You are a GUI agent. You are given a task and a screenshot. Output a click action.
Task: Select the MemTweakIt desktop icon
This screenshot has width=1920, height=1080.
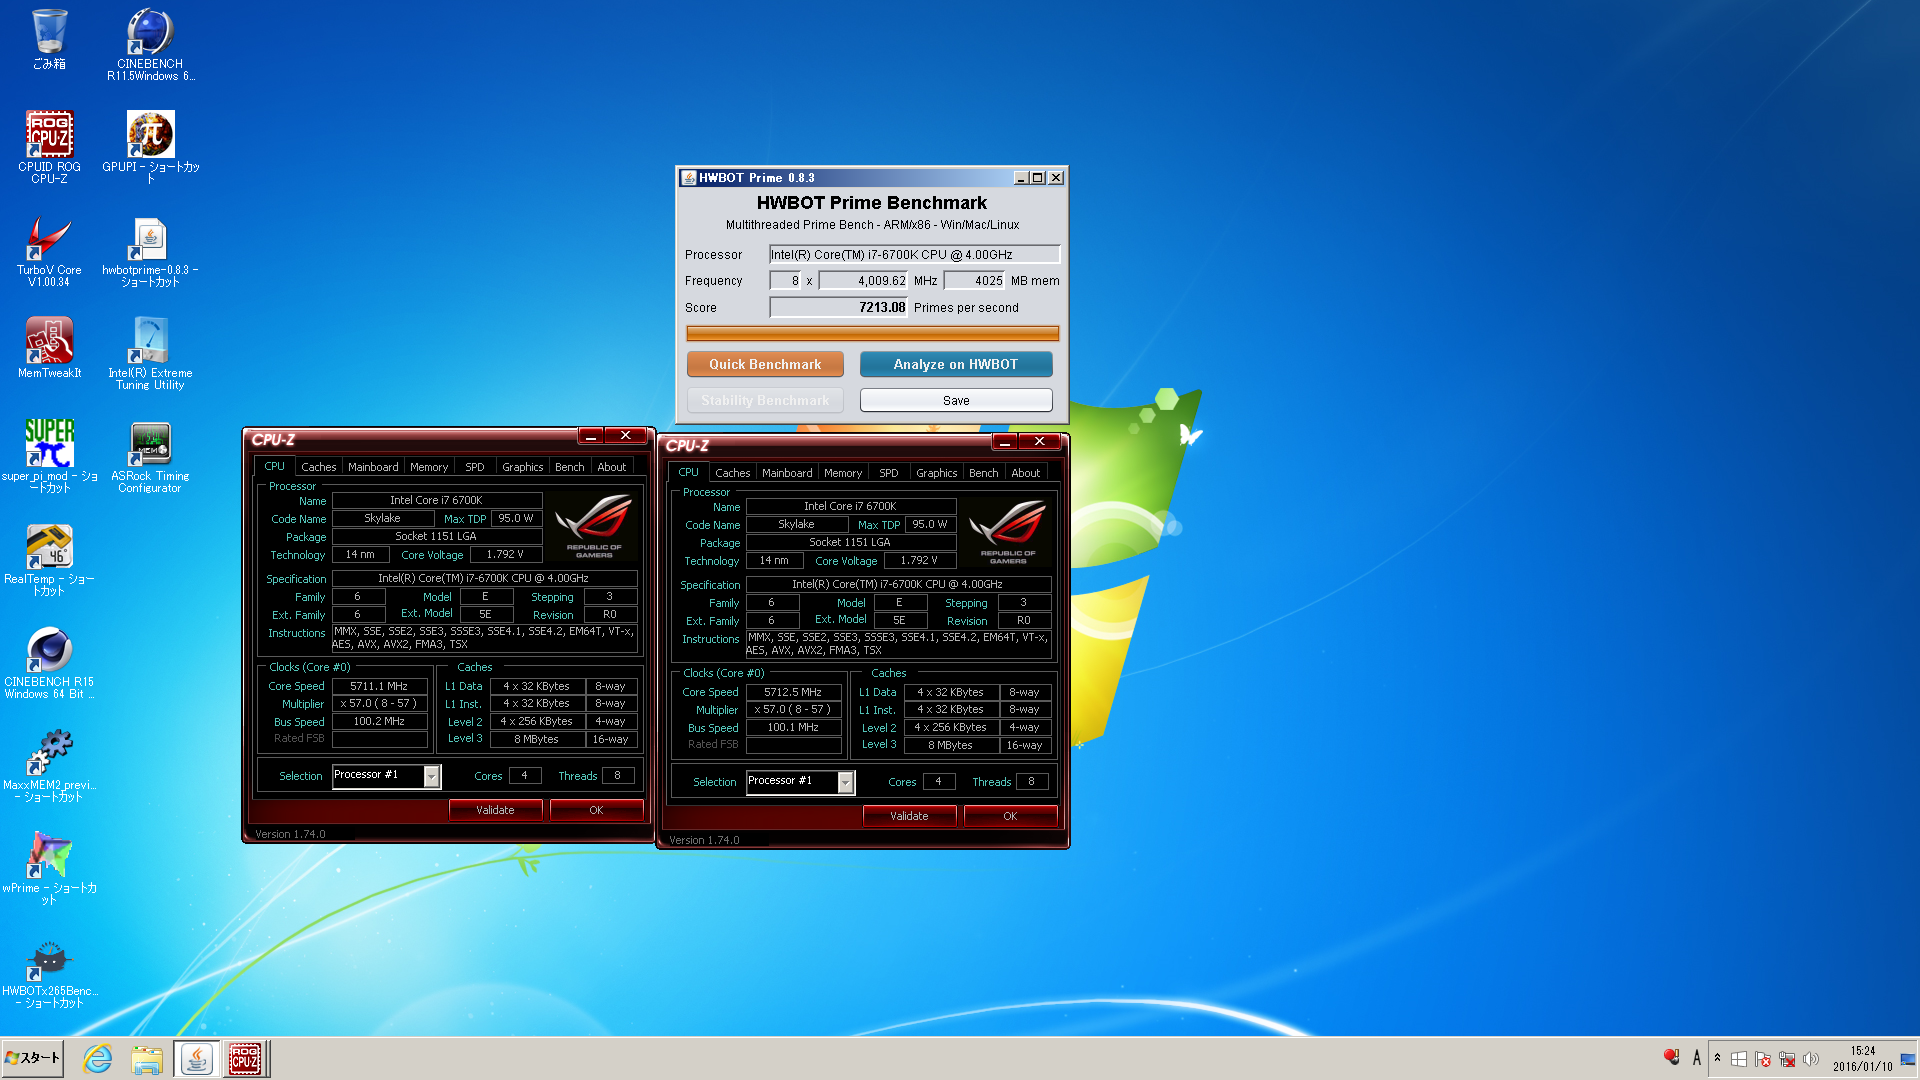click(x=49, y=348)
